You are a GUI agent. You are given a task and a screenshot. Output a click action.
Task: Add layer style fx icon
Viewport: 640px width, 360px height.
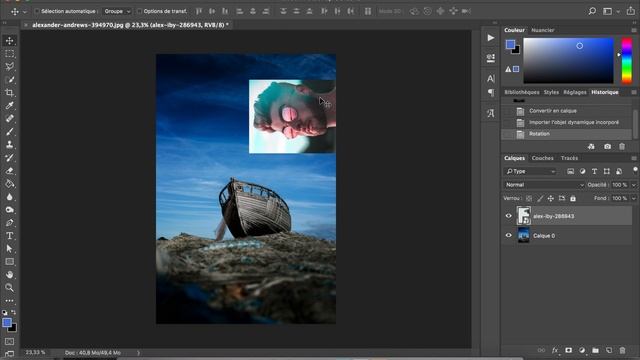555,350
